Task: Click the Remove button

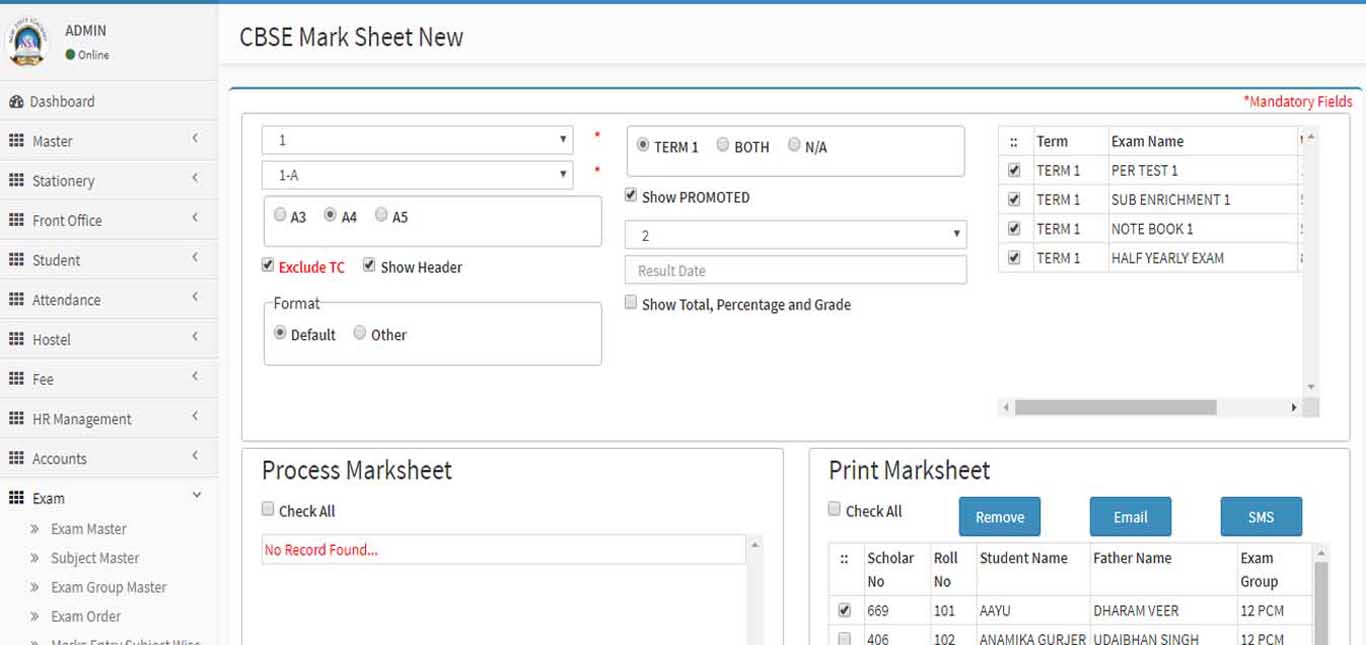Action: pyautogui.click(x=1000, y=517)
